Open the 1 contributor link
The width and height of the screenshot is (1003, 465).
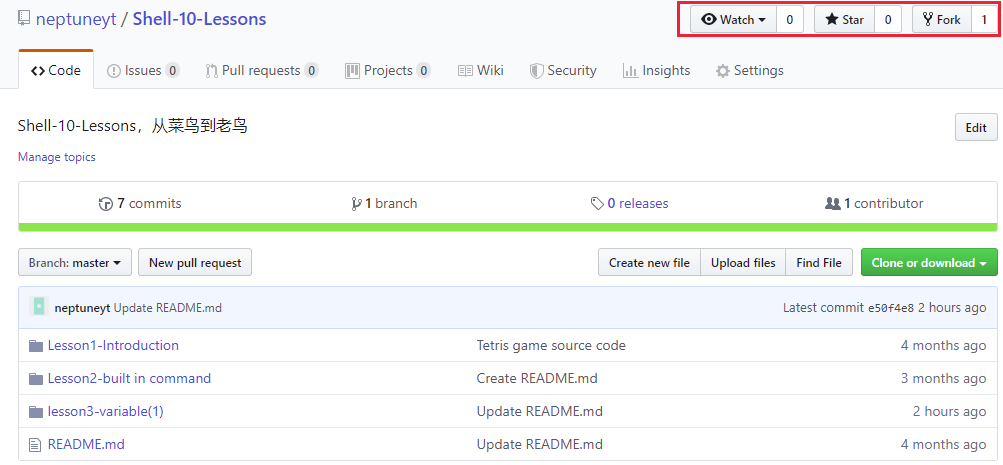(874, 203)
